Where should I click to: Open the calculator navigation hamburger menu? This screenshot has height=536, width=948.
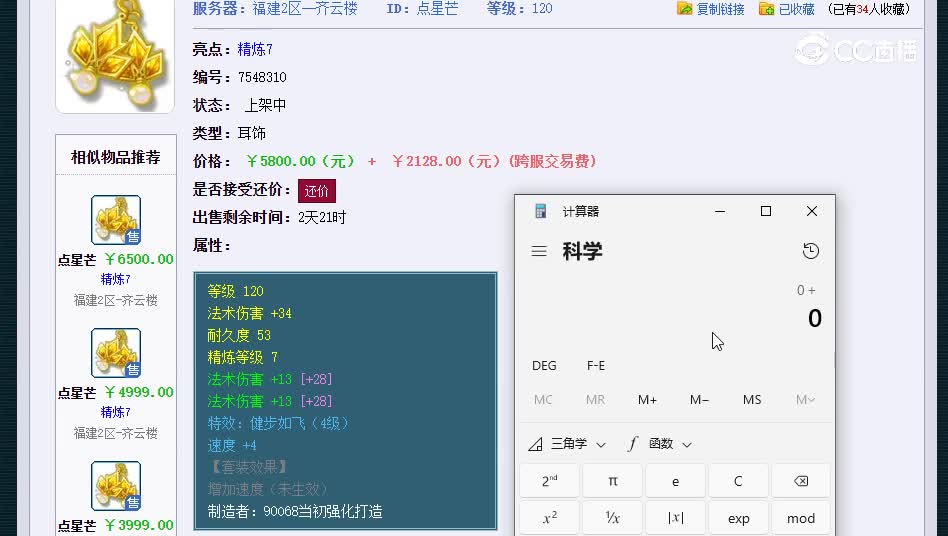(539, 251)
